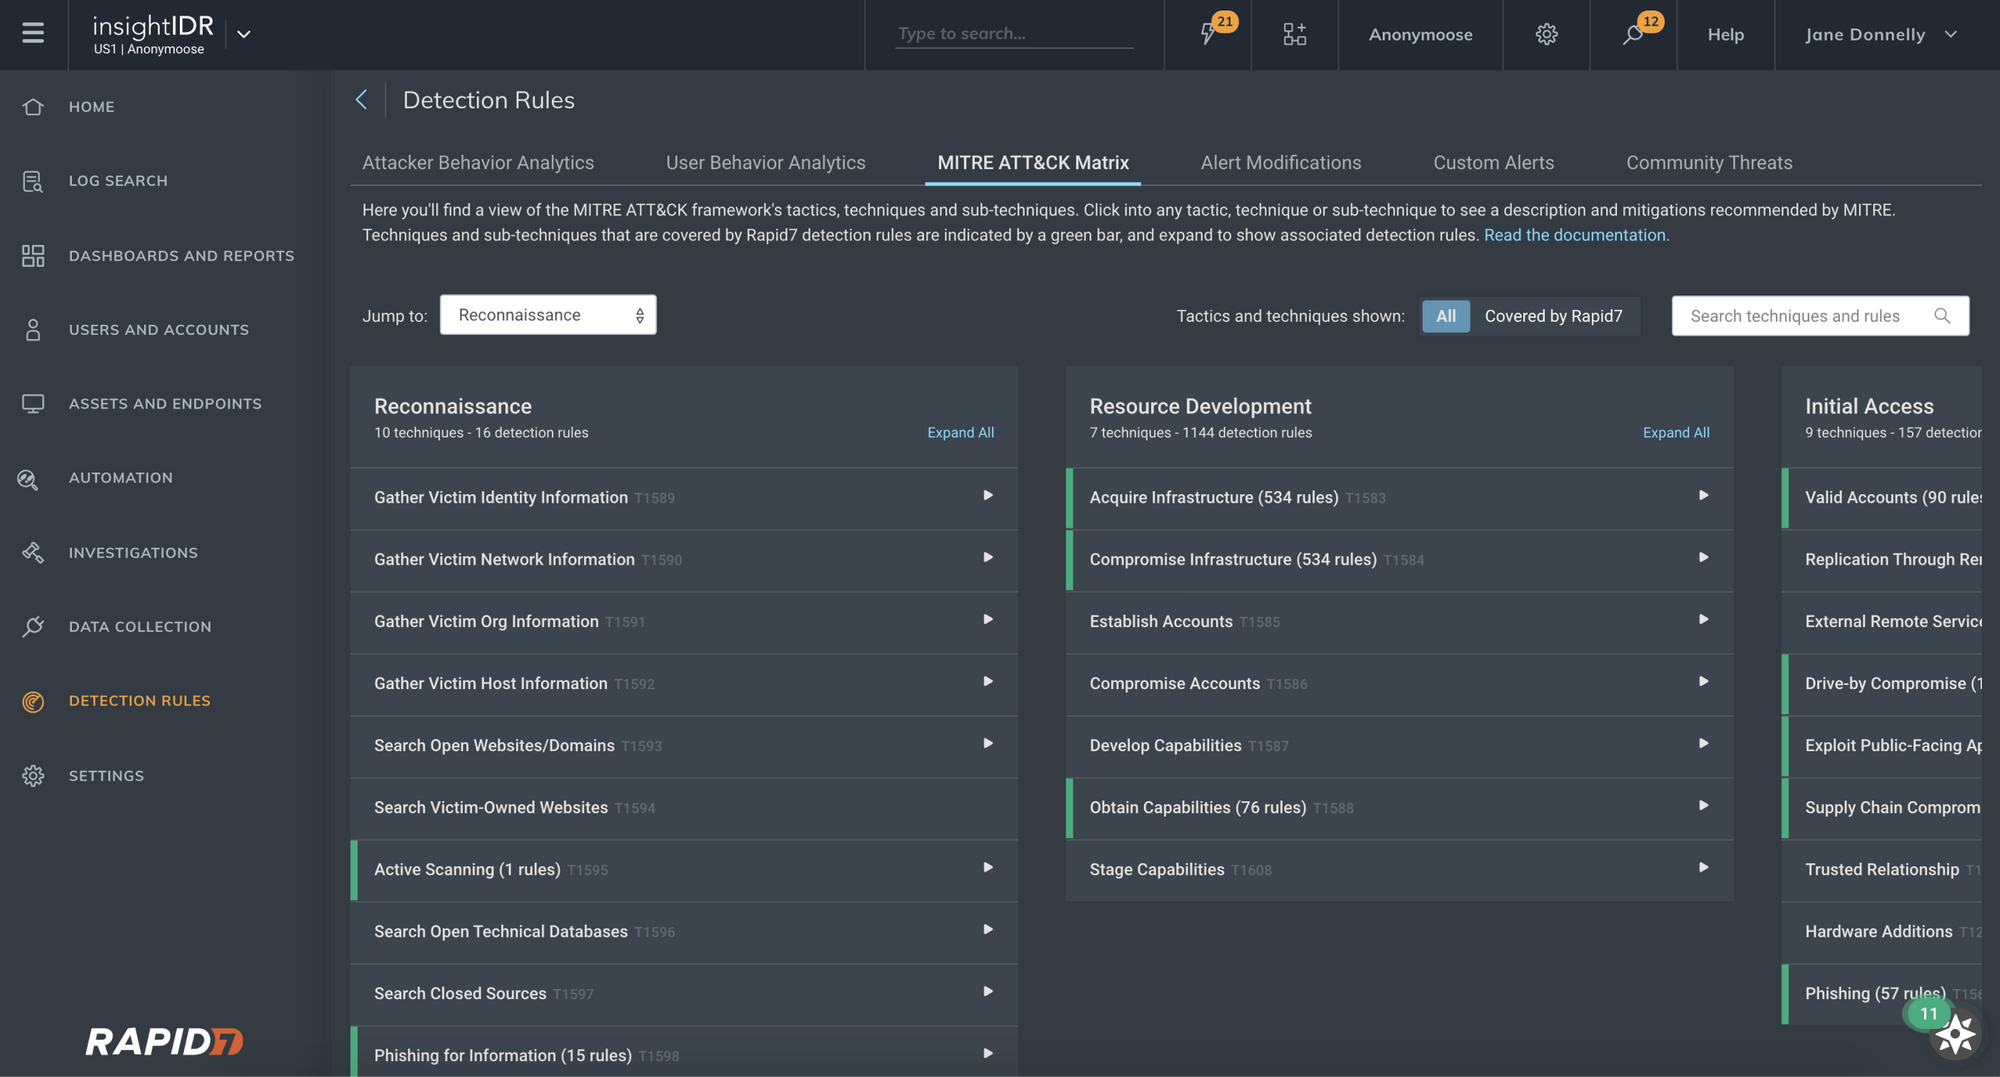The height and width of the screenshot is (1077, 2000).
Task: Switch to Attacker Behavior Analytics tab
Action: pyautogui.click(x=478, y=163)
